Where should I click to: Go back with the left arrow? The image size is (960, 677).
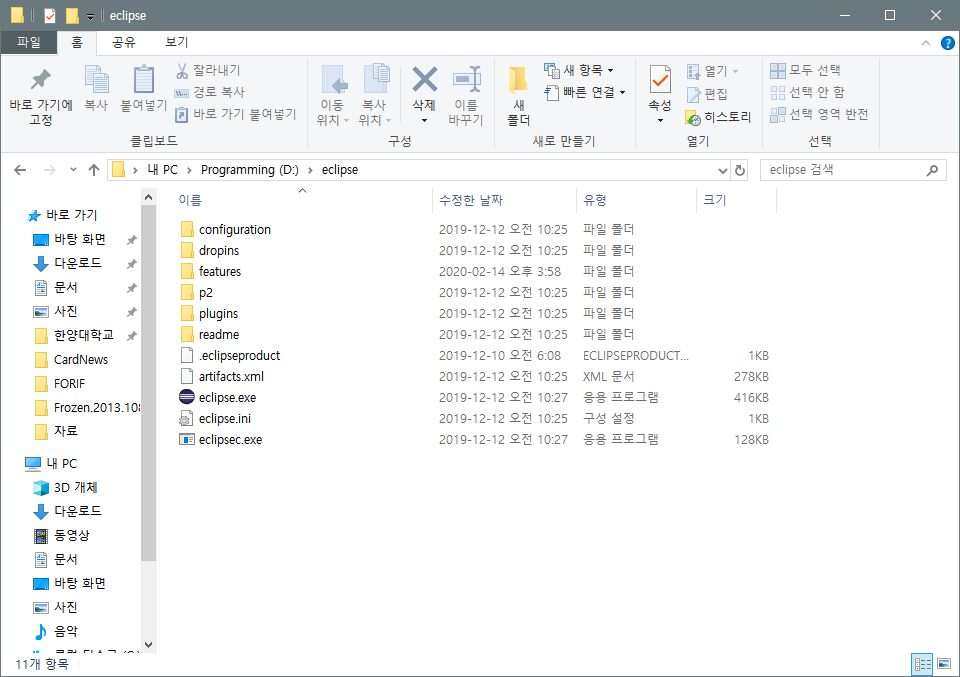20,170
